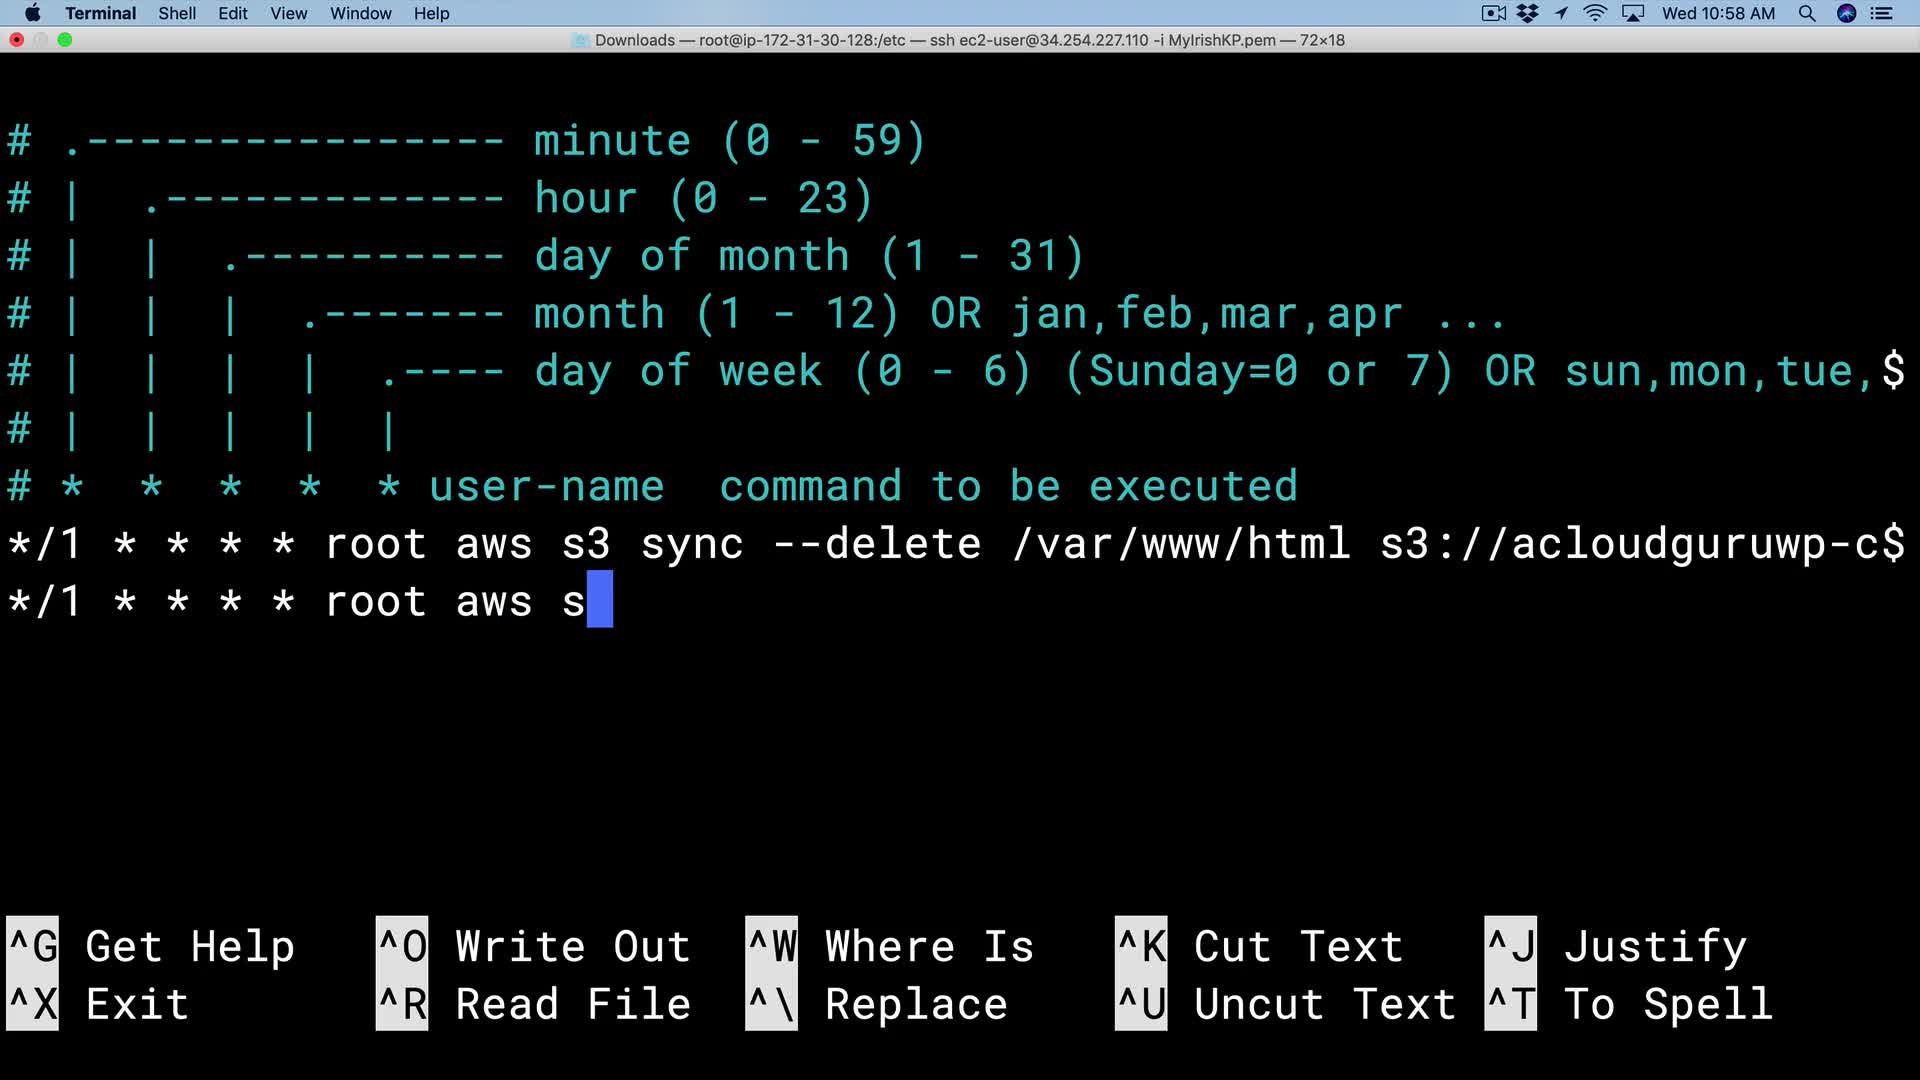The height and width of the screenshot is (1080, 1920).
Task: Open the Dropbox menu bar icon
Action: 1527,13
